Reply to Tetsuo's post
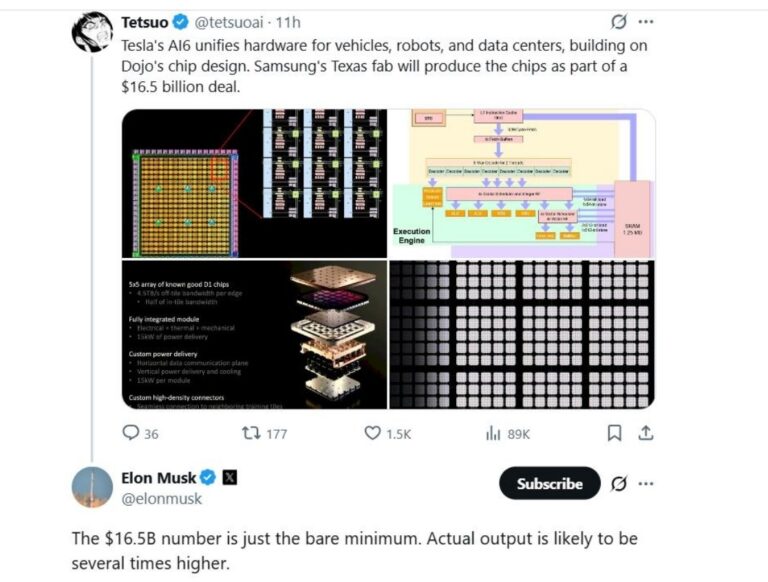Image resolution: width=768 pixels, height=582 pixels. (131, 433)
